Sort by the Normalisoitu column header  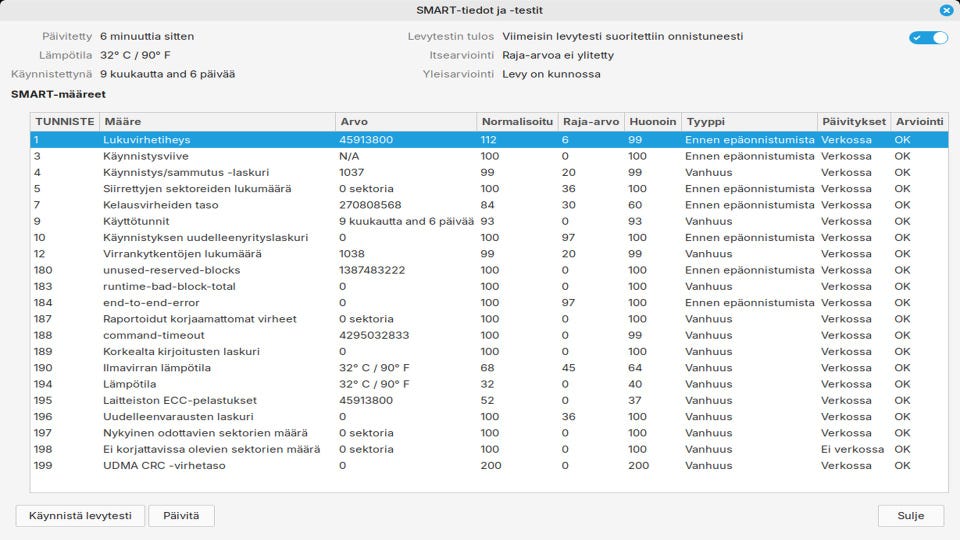(x=517, y=121)
